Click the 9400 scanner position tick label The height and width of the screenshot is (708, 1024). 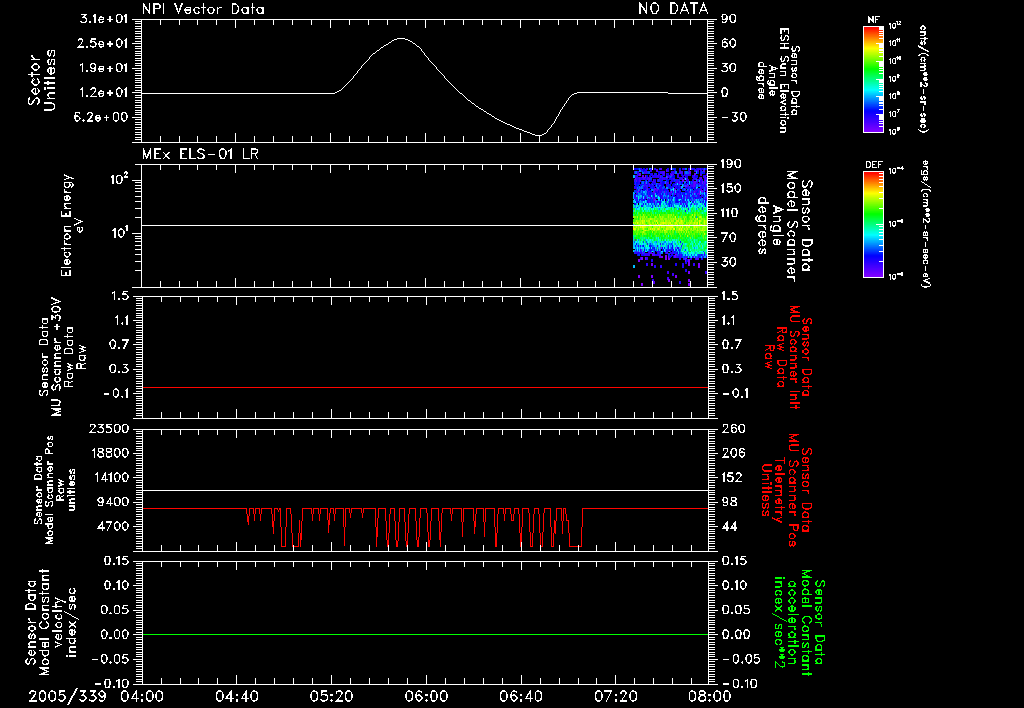(113, 502)
